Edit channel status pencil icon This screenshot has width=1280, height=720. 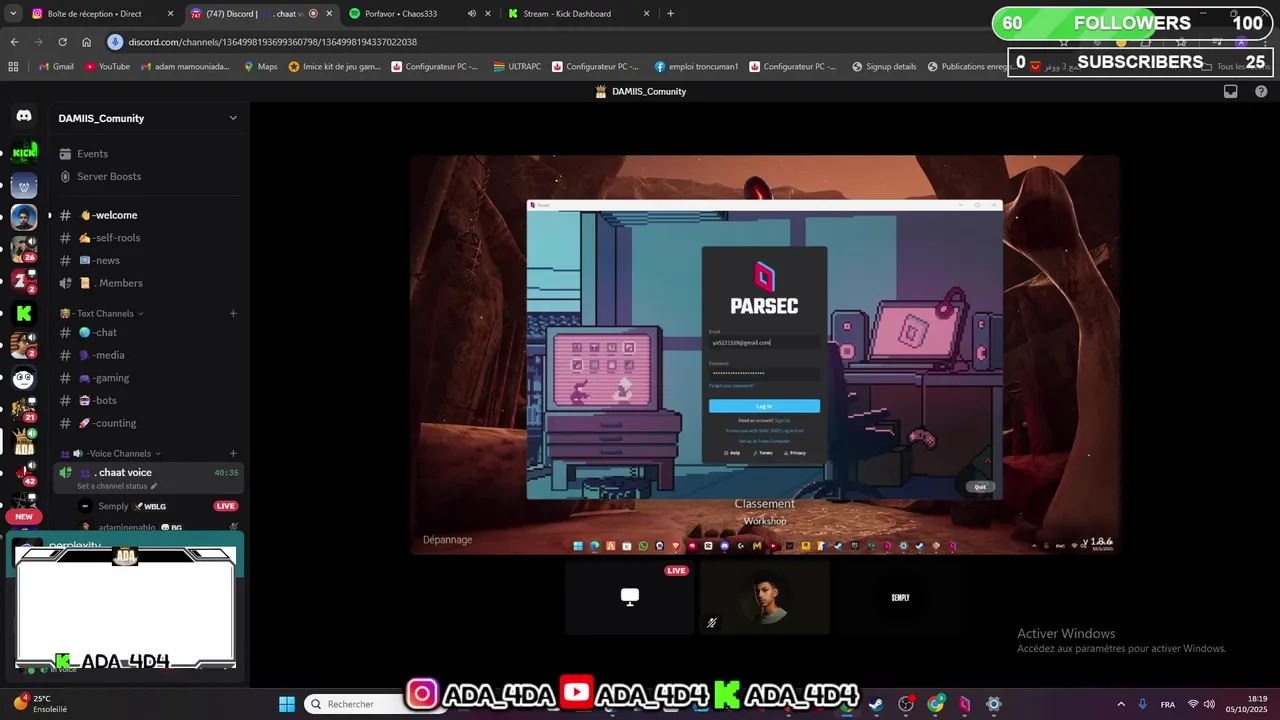[153, 486]
